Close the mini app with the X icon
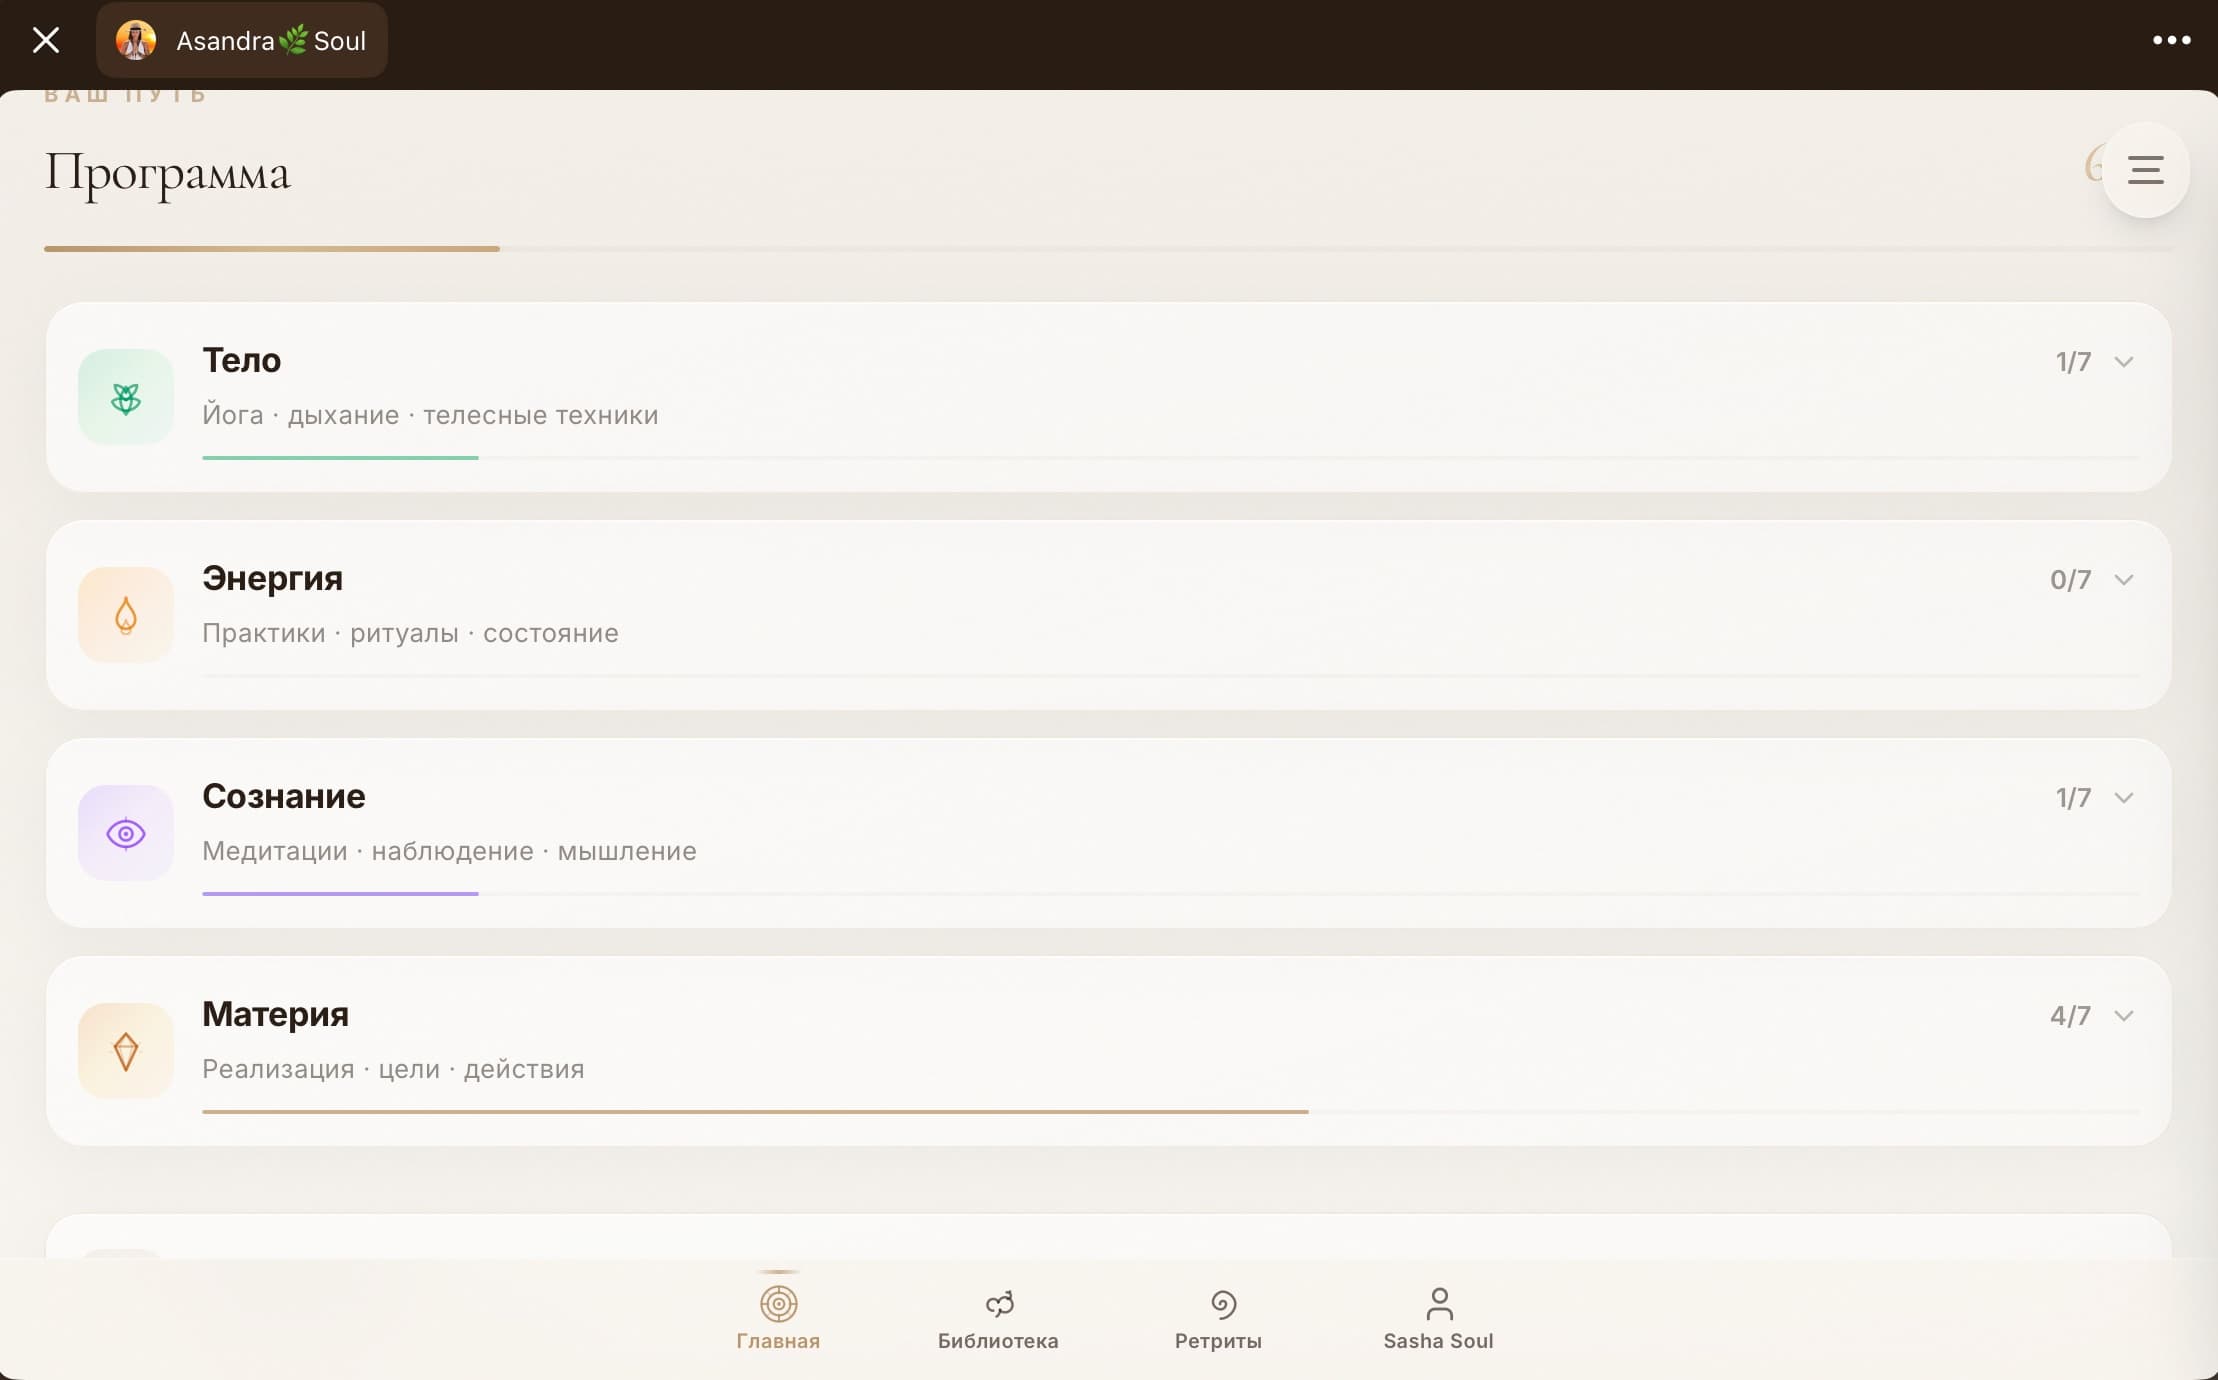This screenshot has width=2218, height=1380. pos(46,41)
